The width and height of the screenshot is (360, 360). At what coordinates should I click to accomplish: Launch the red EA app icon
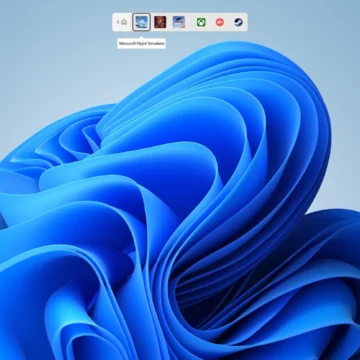[219, 22]
